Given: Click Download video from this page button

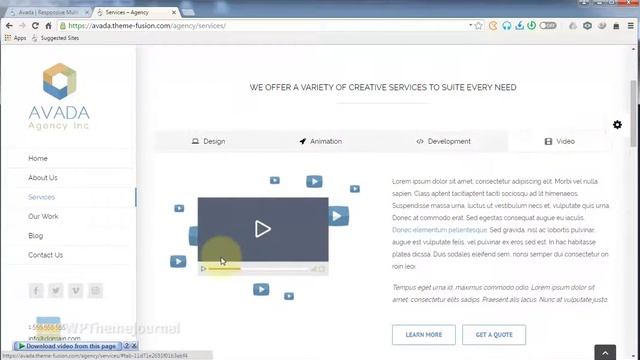Looking at the screenshot, I should tap(68, 346).
